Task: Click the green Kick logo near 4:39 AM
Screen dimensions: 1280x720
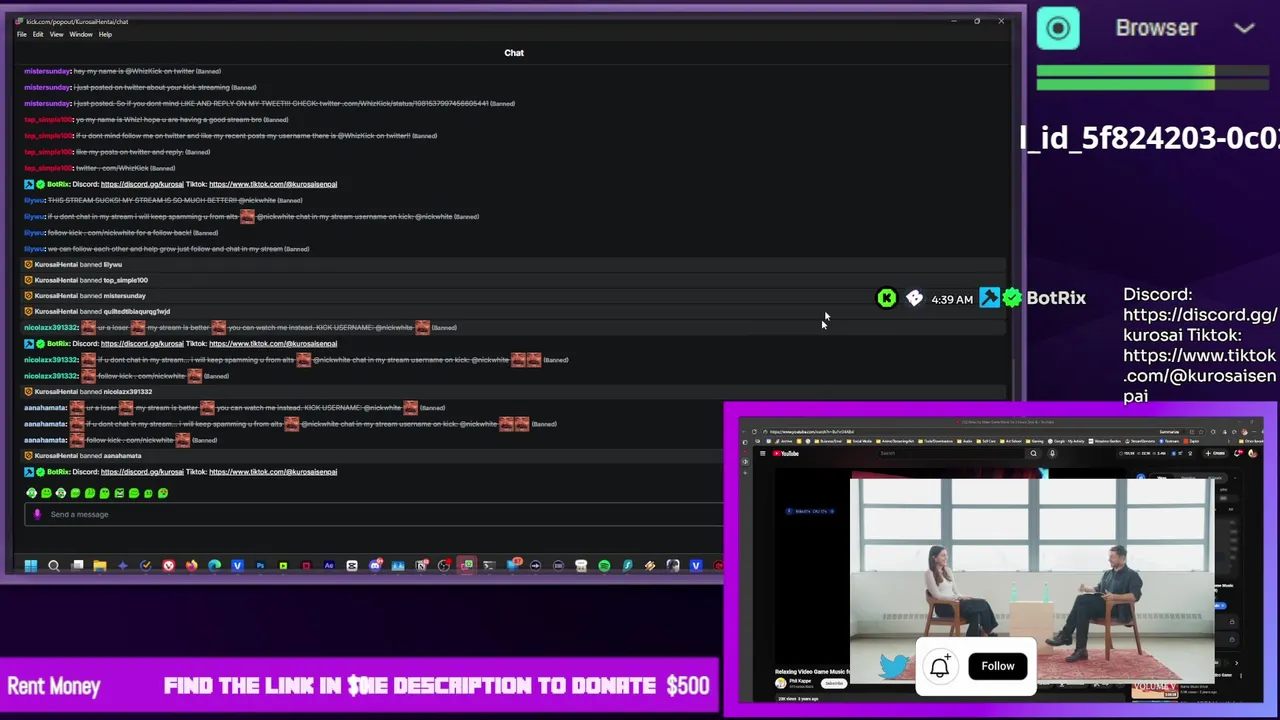Action: pyautogui.click(x=887, y=298)
